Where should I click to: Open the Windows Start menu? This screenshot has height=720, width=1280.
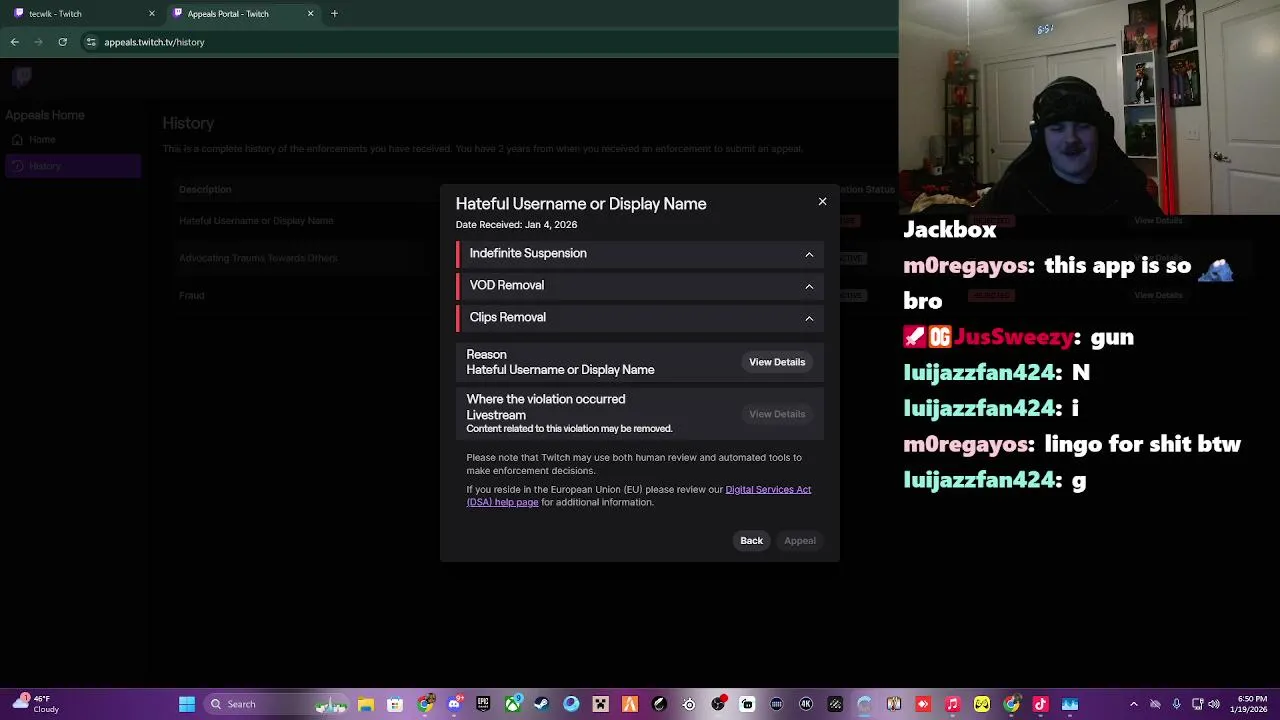tap(187, 704)
